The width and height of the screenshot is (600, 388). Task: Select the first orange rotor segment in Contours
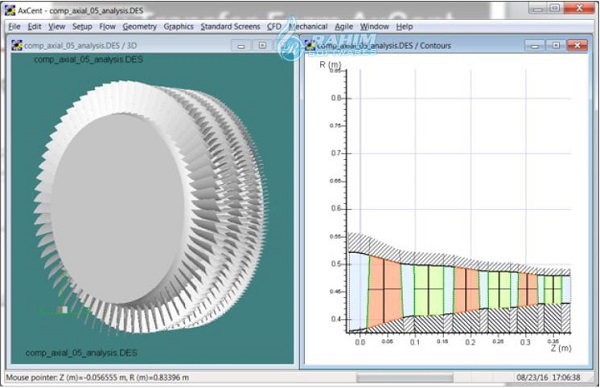point(384,290)
